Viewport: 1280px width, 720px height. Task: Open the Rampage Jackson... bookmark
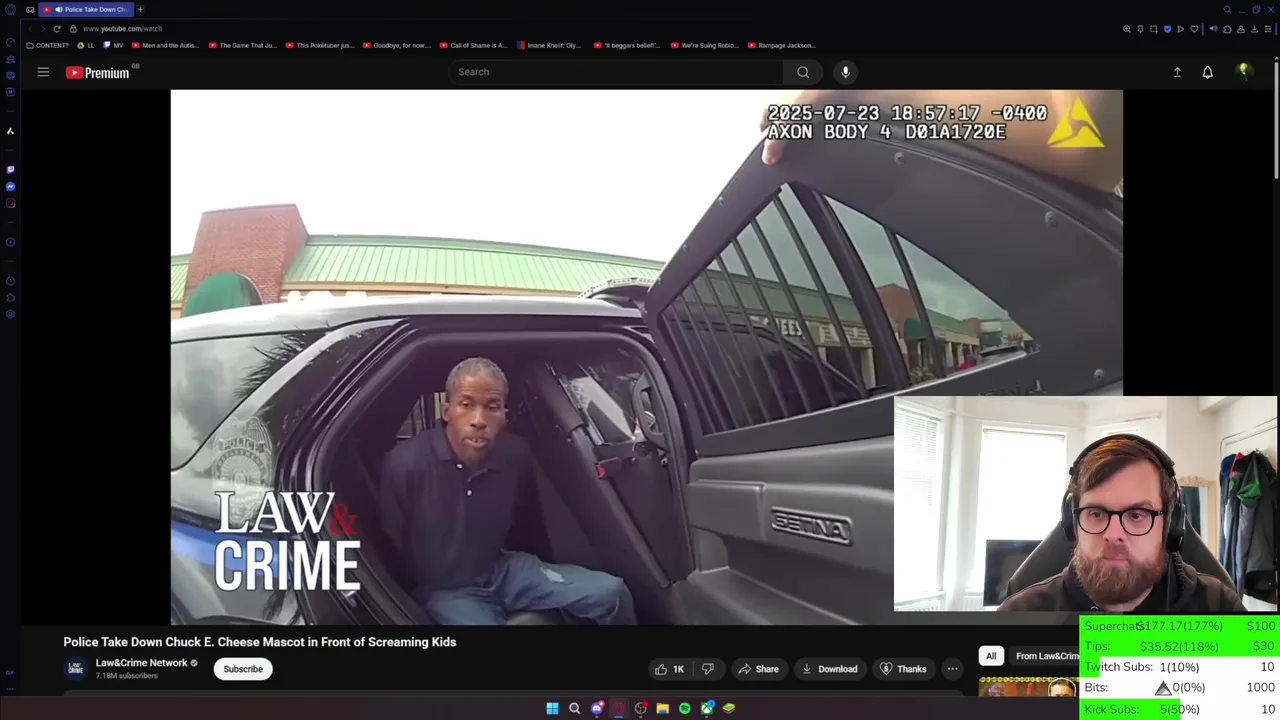tap(781, 45)
